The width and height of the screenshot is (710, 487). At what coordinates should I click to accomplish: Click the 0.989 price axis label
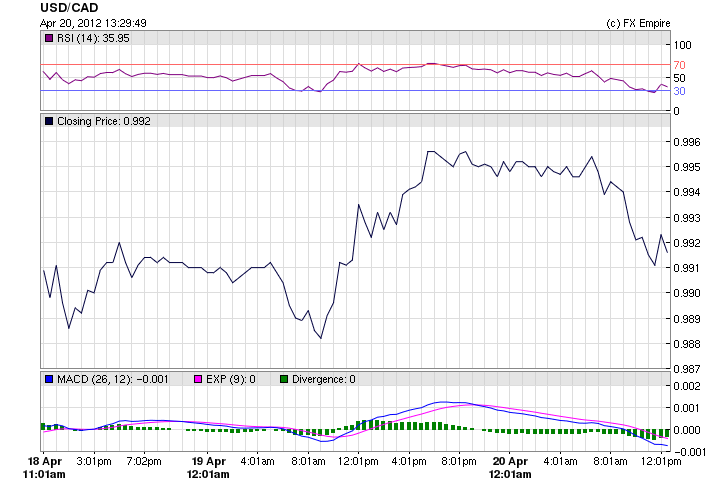click(687, 319)
